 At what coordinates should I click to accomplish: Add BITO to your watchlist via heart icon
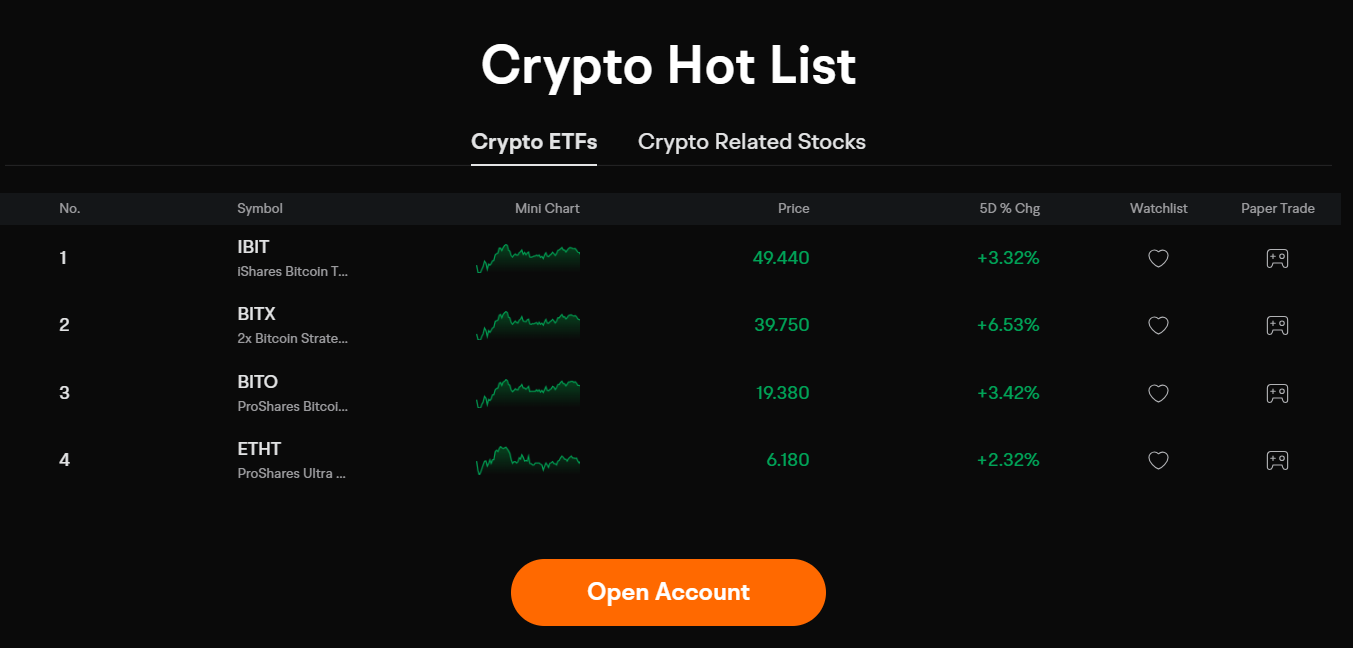[x=1158, y=393]
